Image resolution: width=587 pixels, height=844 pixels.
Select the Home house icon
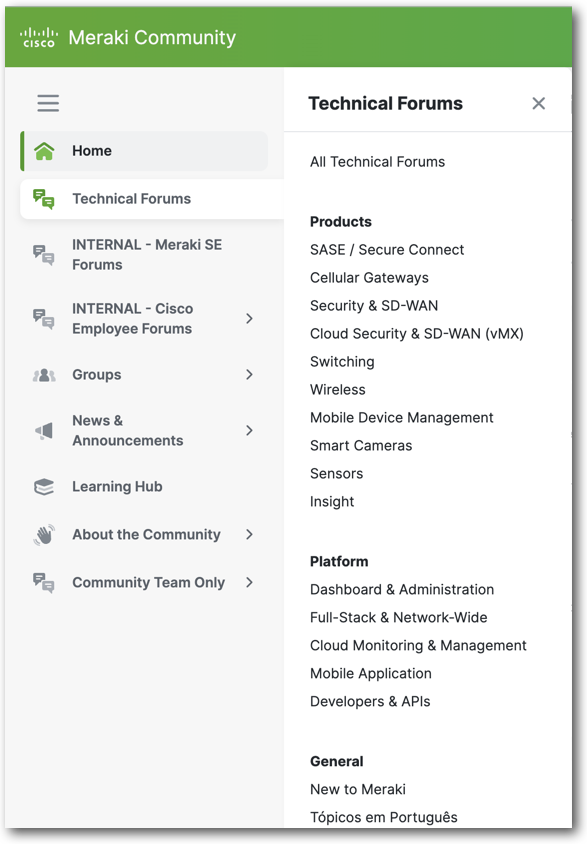click(43, 150)
